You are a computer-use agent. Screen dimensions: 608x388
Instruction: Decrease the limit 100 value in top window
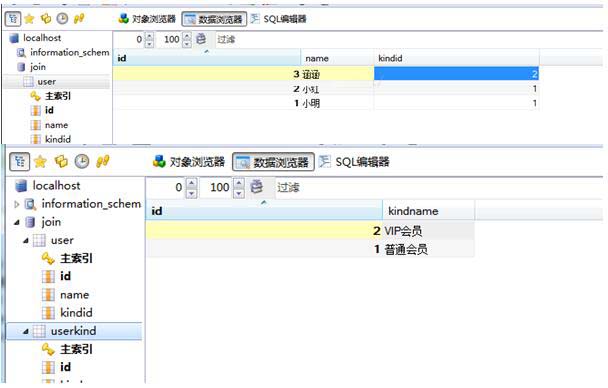[187, 43]
